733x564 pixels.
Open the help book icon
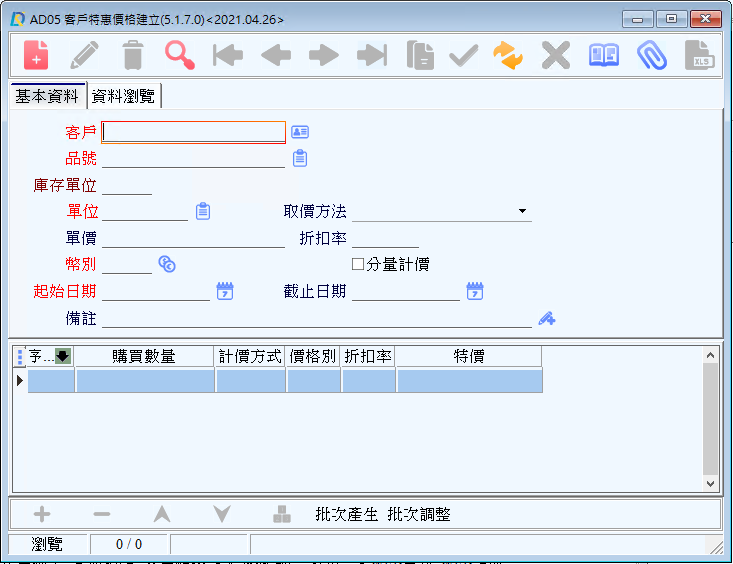(604, 55)
